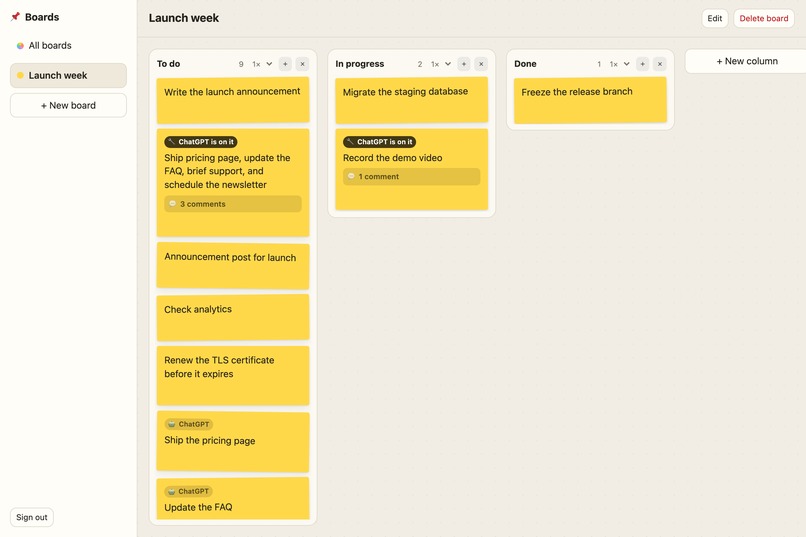Open the 'Record the demo video' card
The width and height of the screenshot is (806, 537).
412,170
